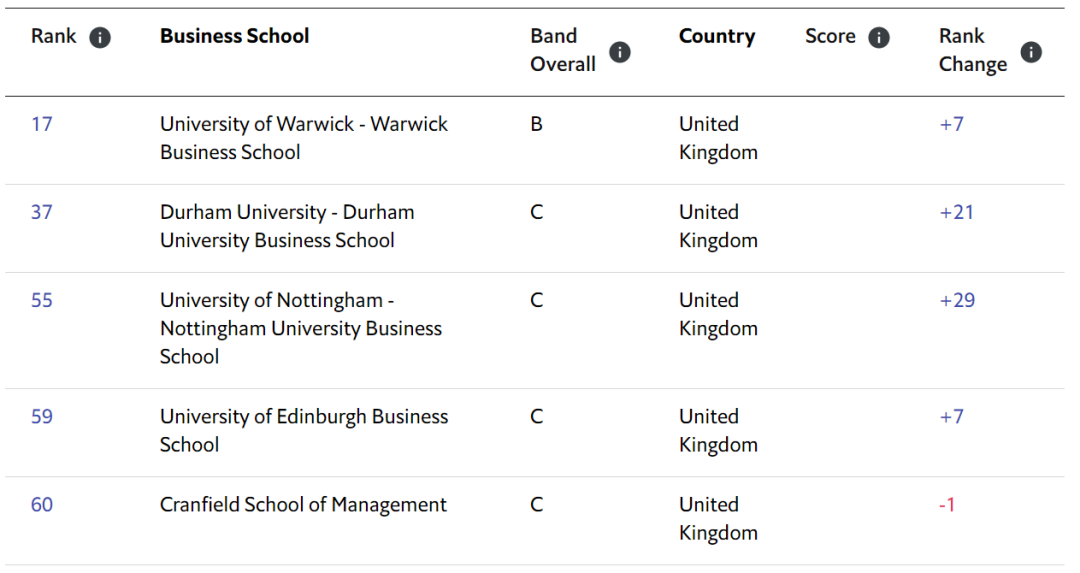Sort by the Business School column header

click(234, 37)
